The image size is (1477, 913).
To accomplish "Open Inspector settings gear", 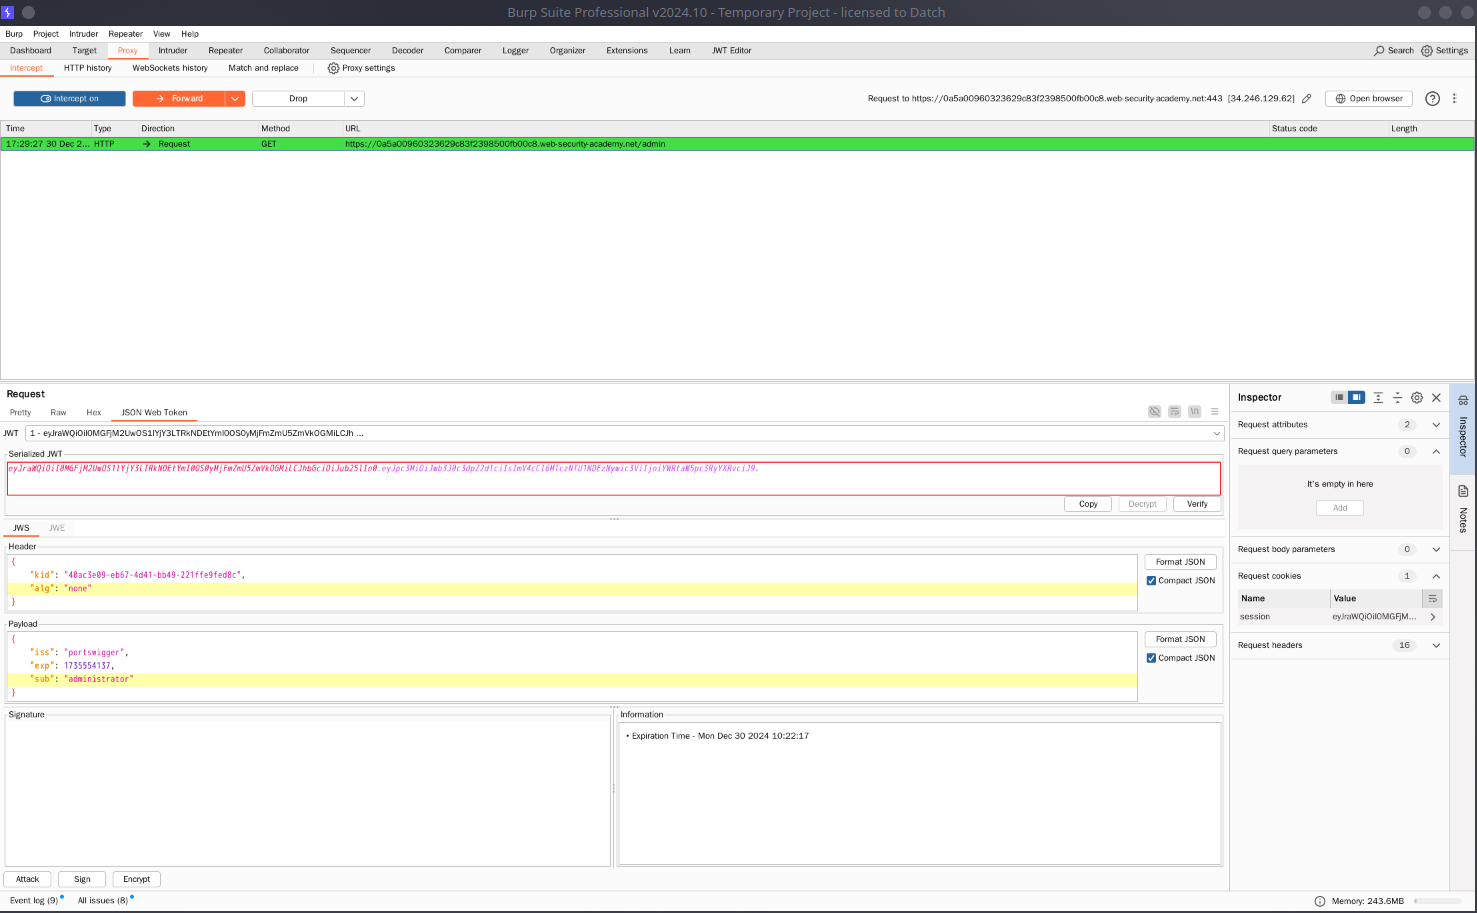I will (1417, 397).
